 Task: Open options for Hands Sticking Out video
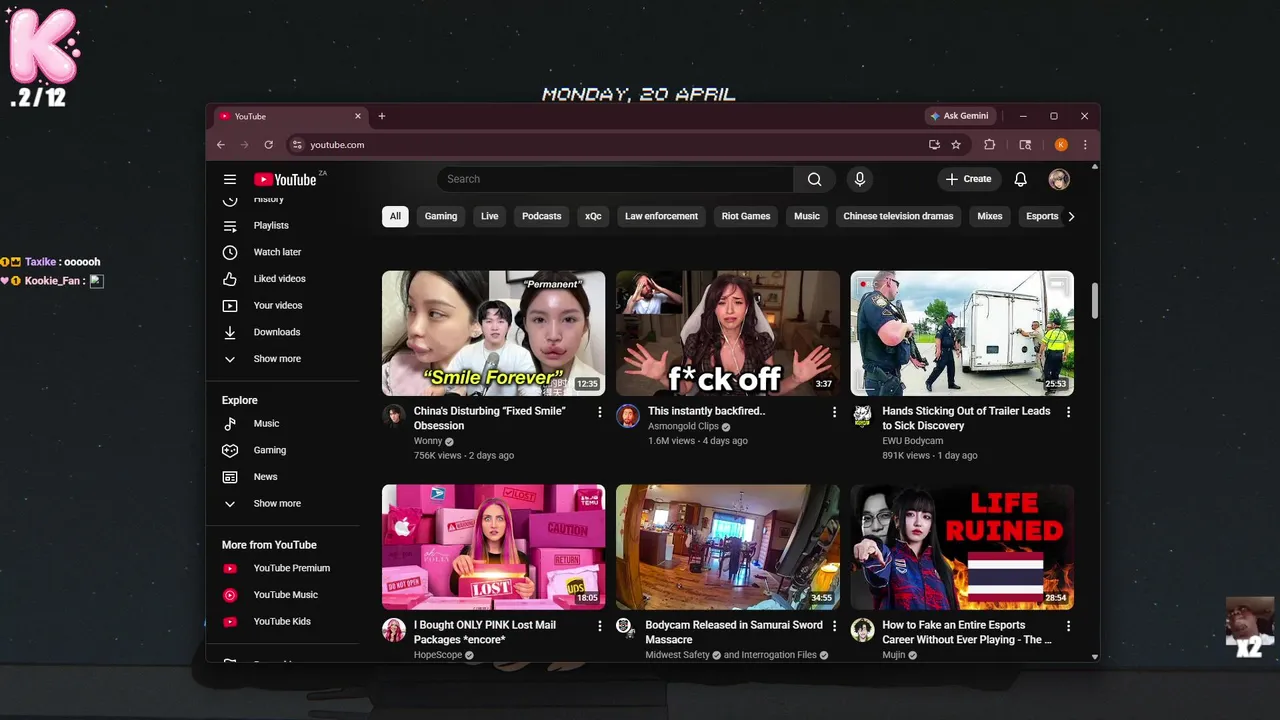pyautogui.click(x=1068, y=412)
